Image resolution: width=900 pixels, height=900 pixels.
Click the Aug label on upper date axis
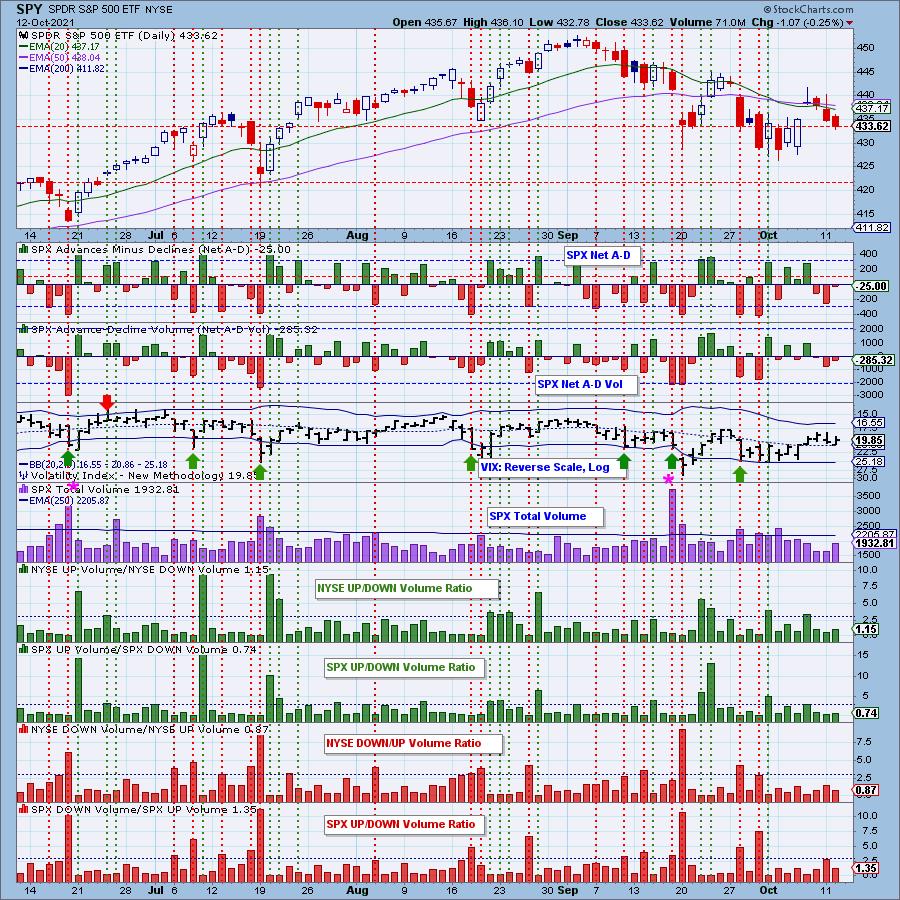click(357, 235)
